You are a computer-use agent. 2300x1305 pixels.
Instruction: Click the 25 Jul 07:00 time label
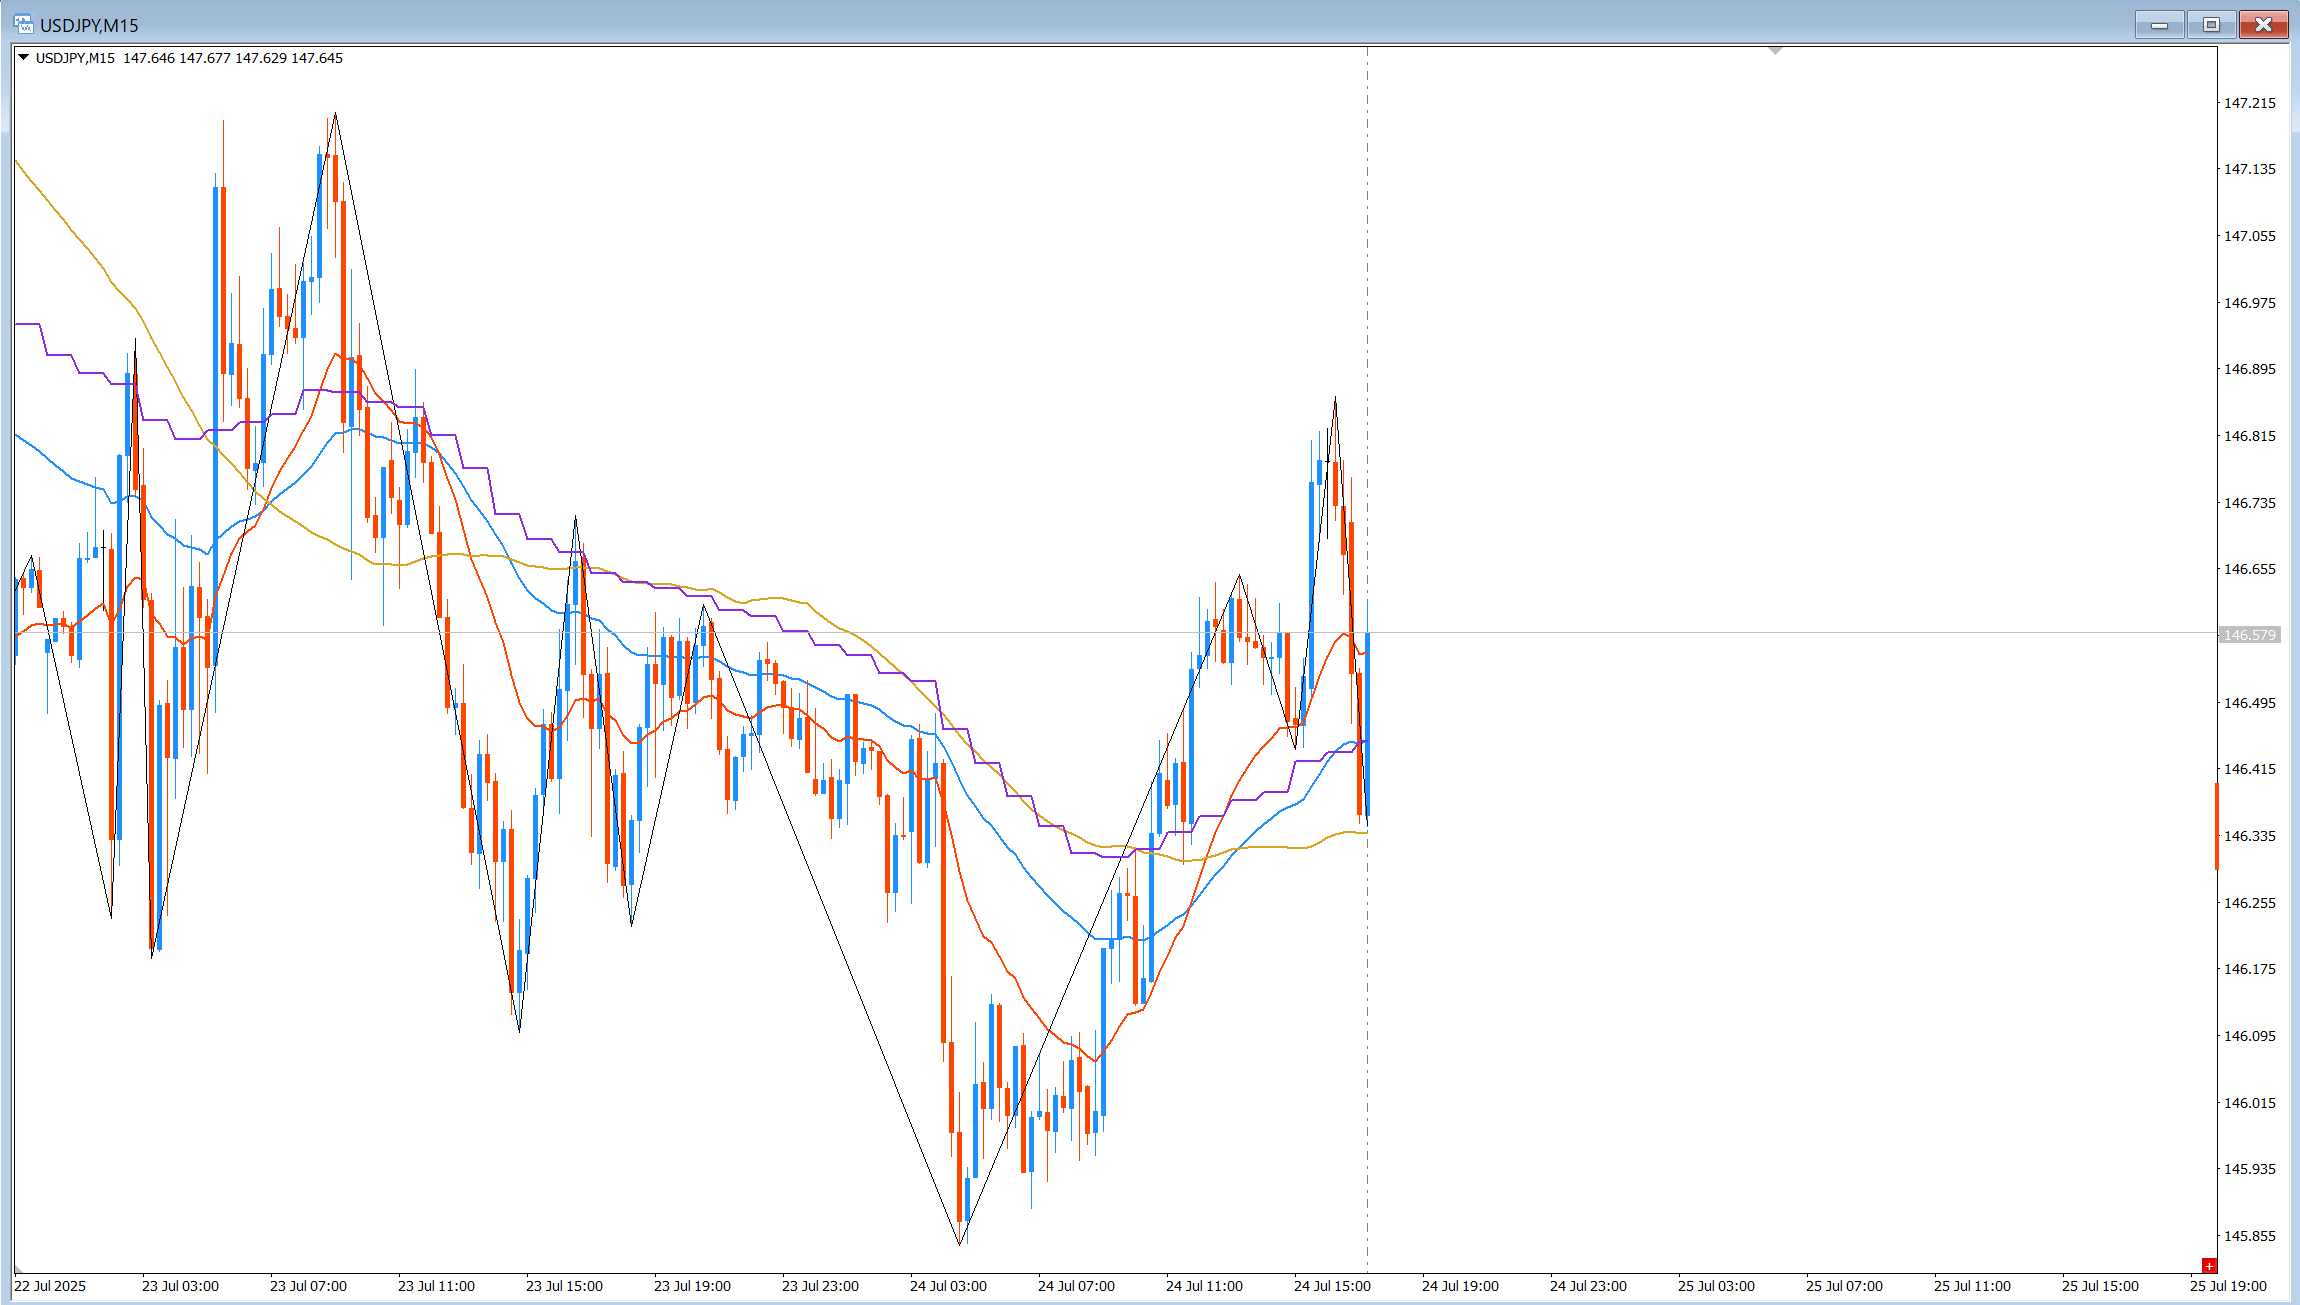1844,1286
